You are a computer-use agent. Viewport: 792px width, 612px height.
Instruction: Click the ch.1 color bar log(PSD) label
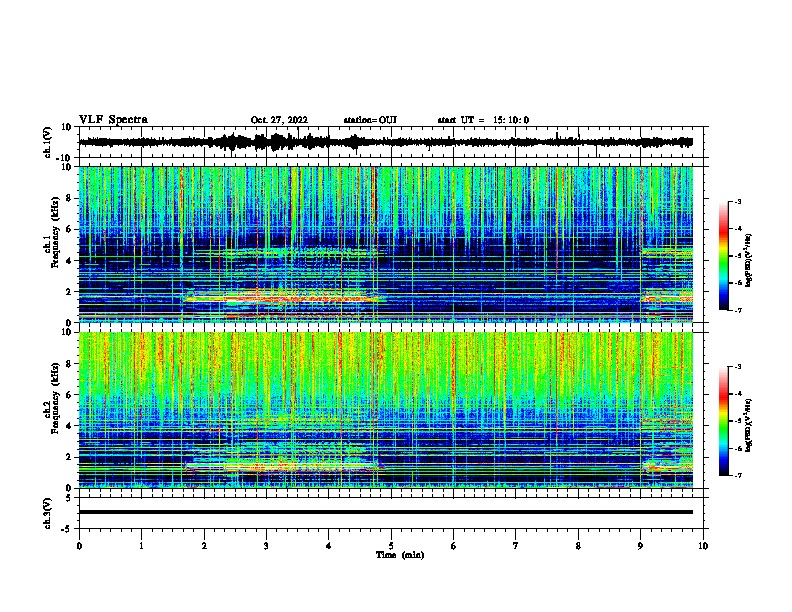(748, 261)
